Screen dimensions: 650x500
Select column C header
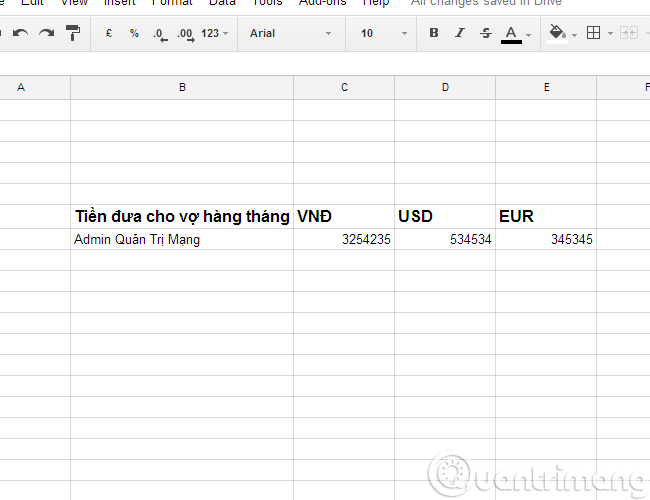pyautogui.click(x=344, y=87)
